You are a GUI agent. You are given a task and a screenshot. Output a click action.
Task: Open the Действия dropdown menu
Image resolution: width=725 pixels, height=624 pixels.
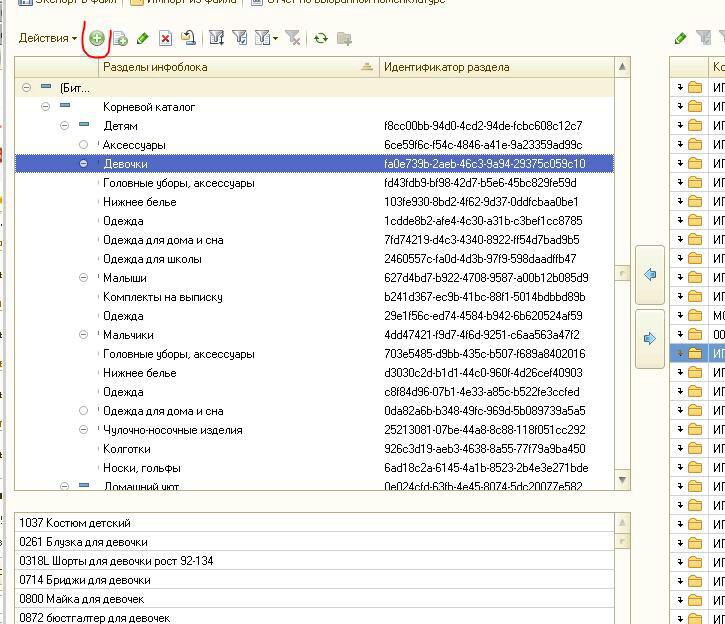pyautogui.click(x=47, y=38)
